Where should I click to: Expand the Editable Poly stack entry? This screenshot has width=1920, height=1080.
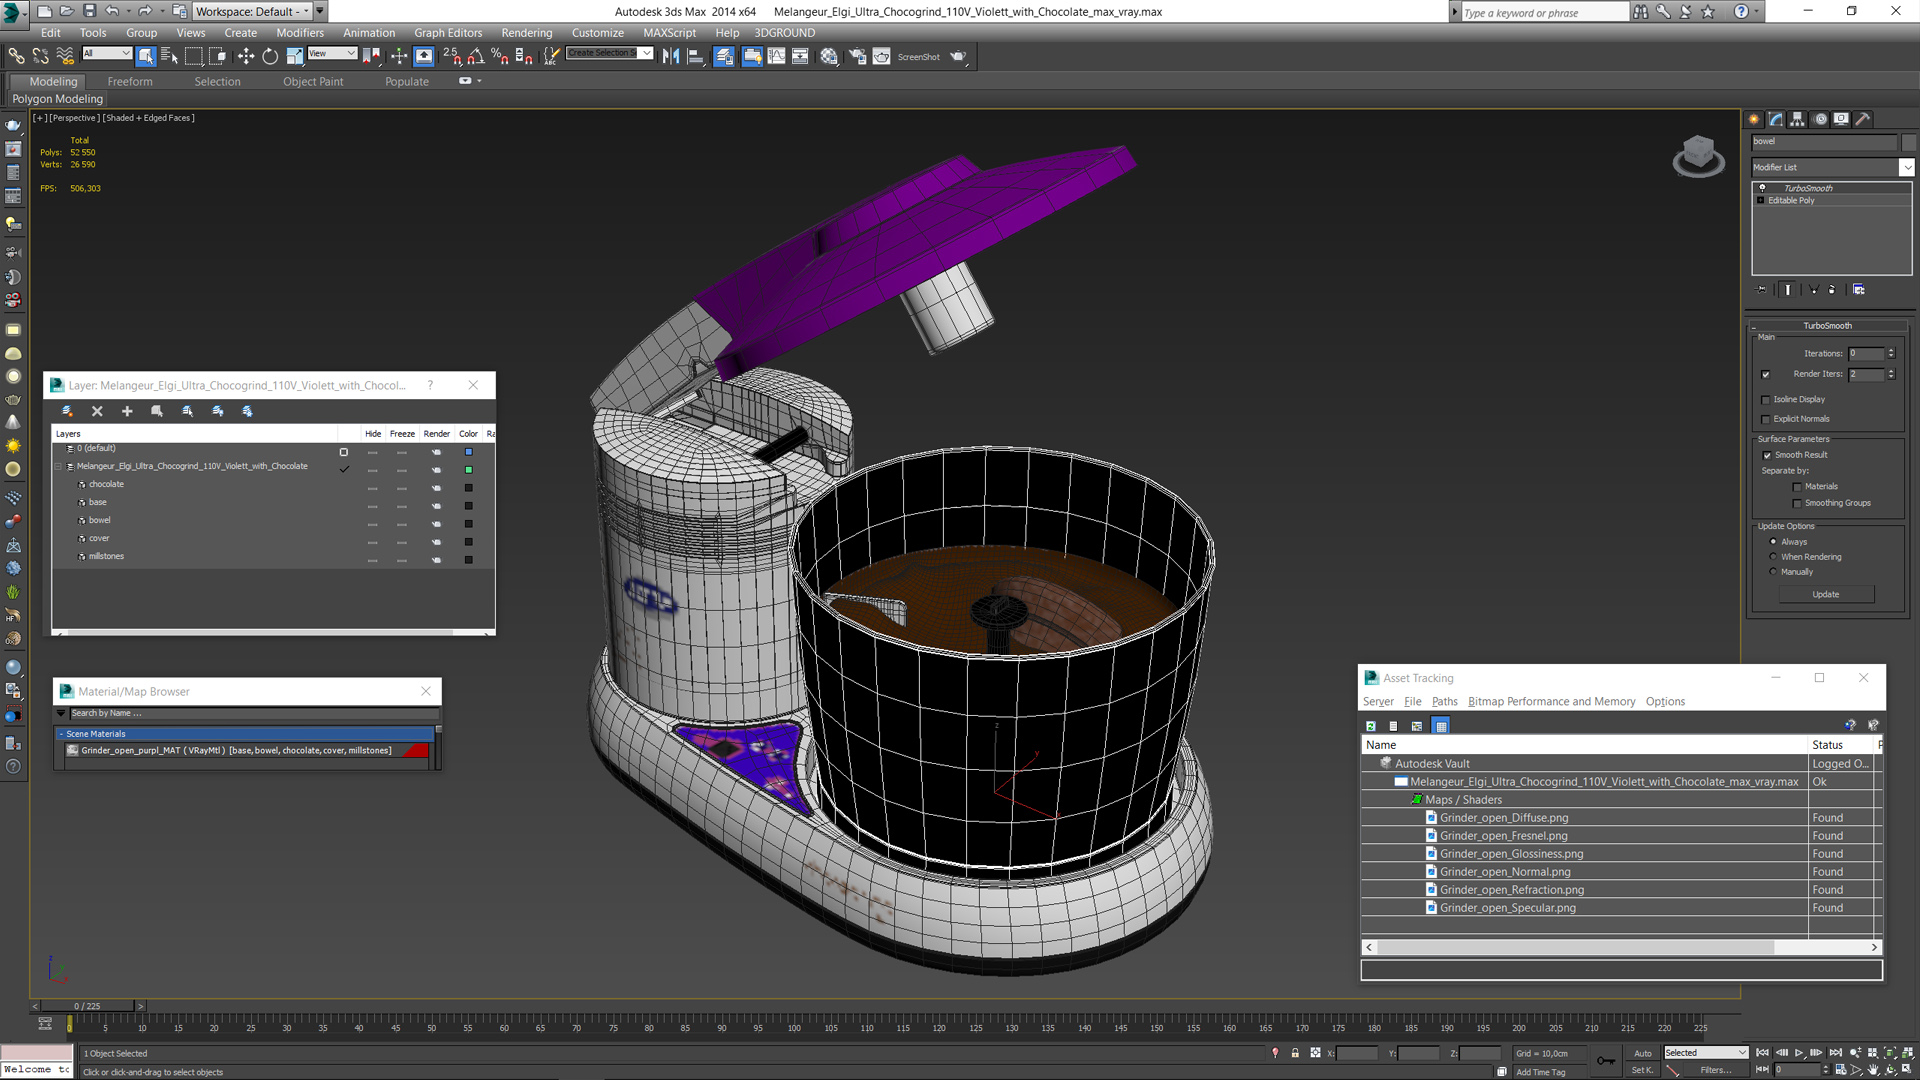tap(1761, 200)
